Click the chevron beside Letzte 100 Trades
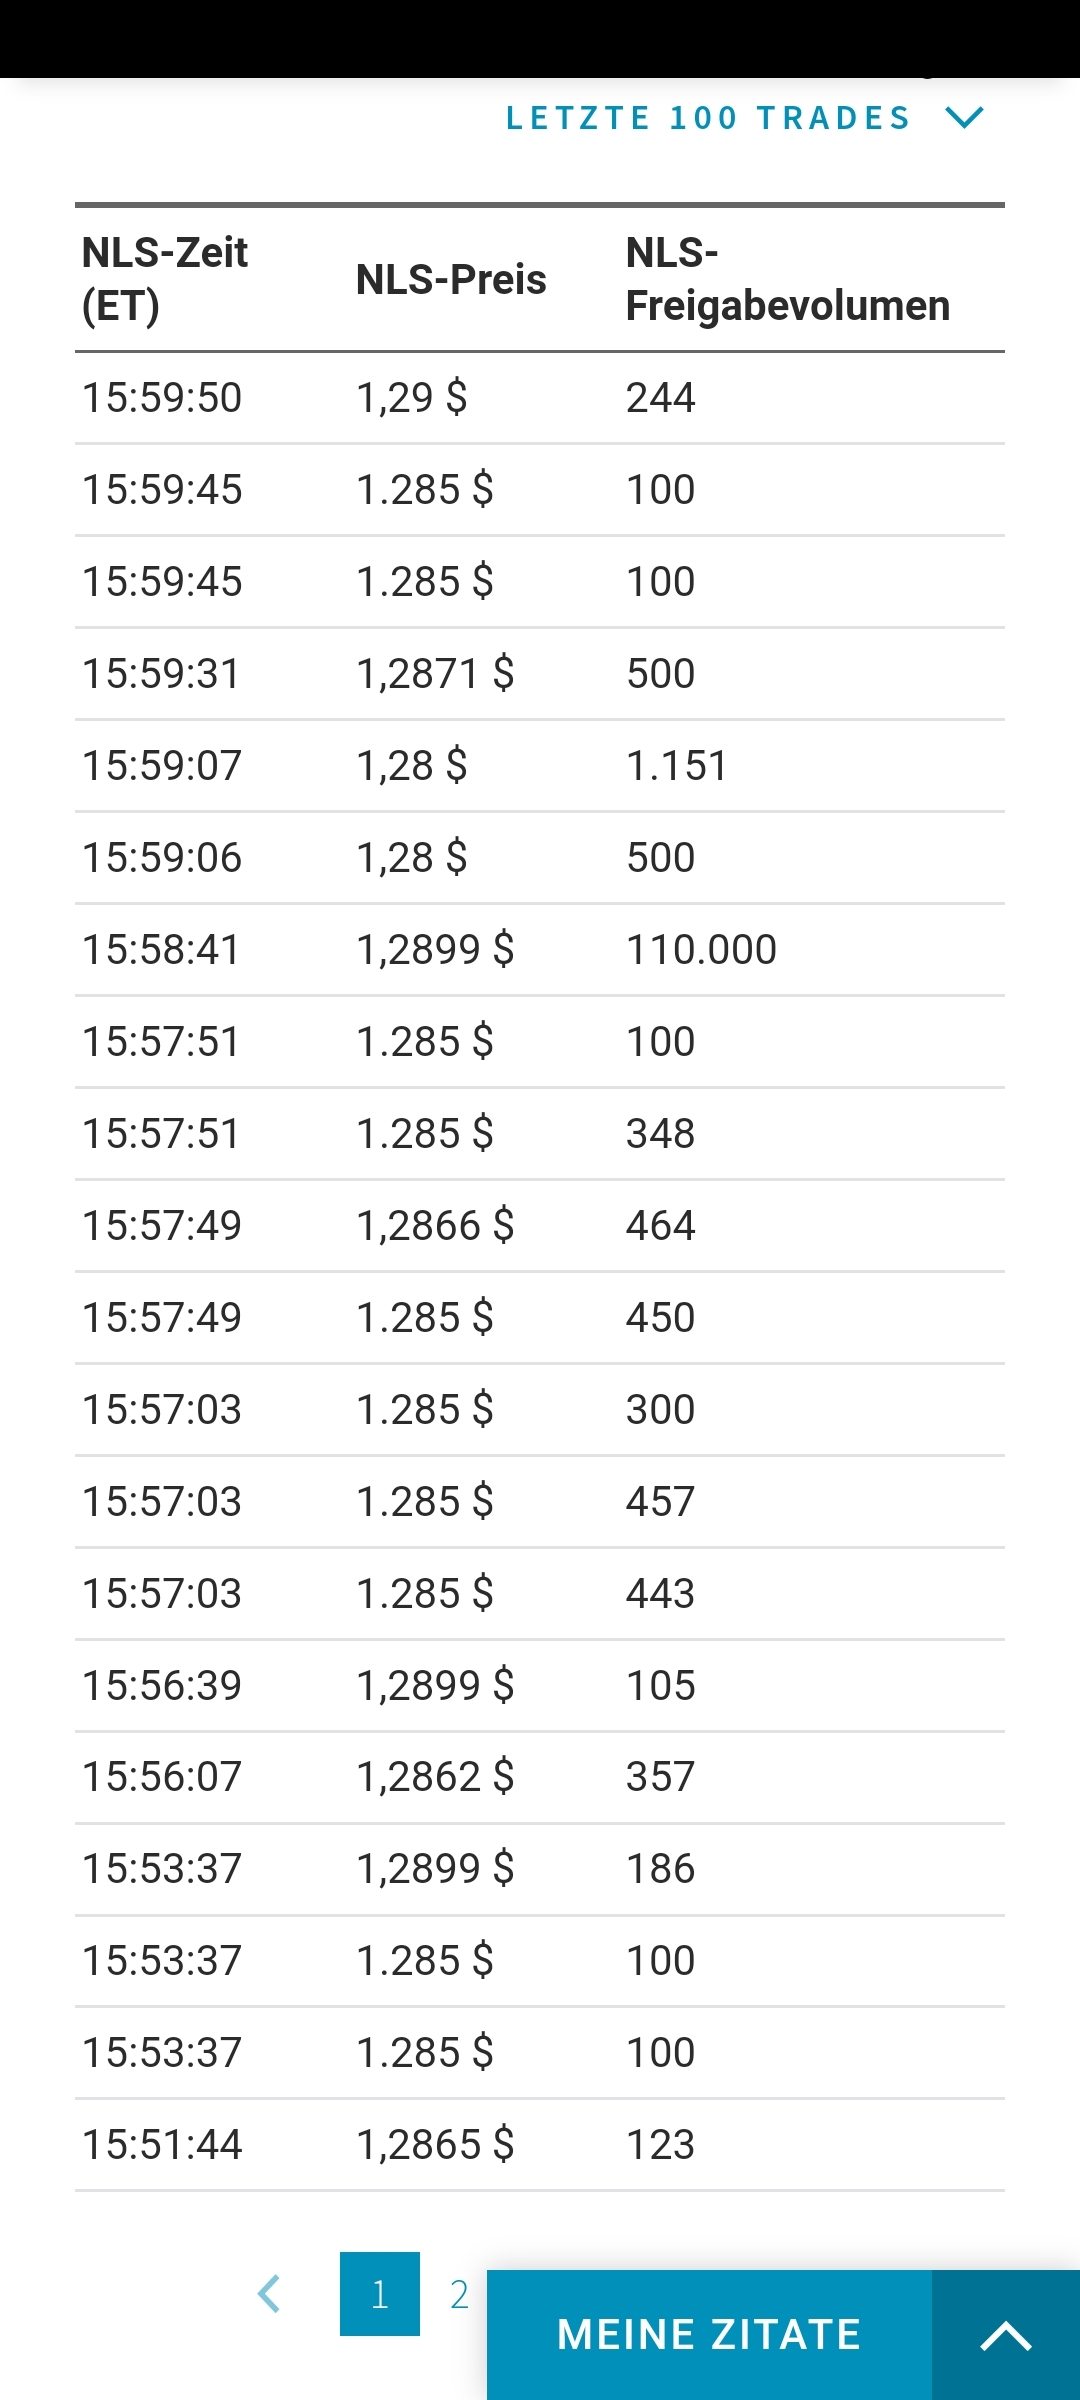The height and width of the screenshot is (2400, 1080). tap(965, 118)
